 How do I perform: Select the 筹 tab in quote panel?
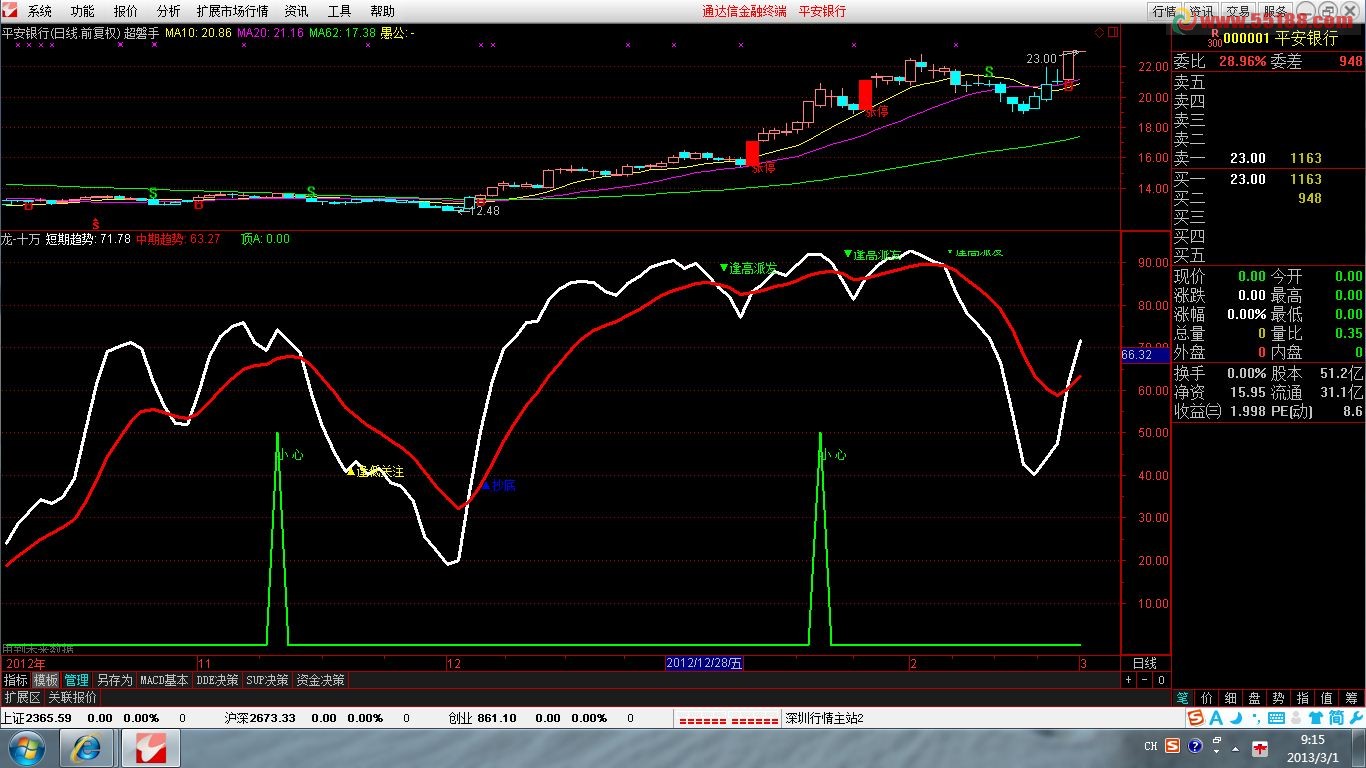(x=1352, y=698)
